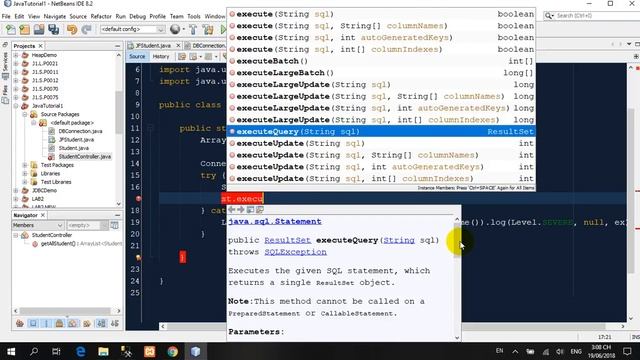Click the lightbulb hint icon in gutter
640x360 pixels.
[x=139, y=258]
